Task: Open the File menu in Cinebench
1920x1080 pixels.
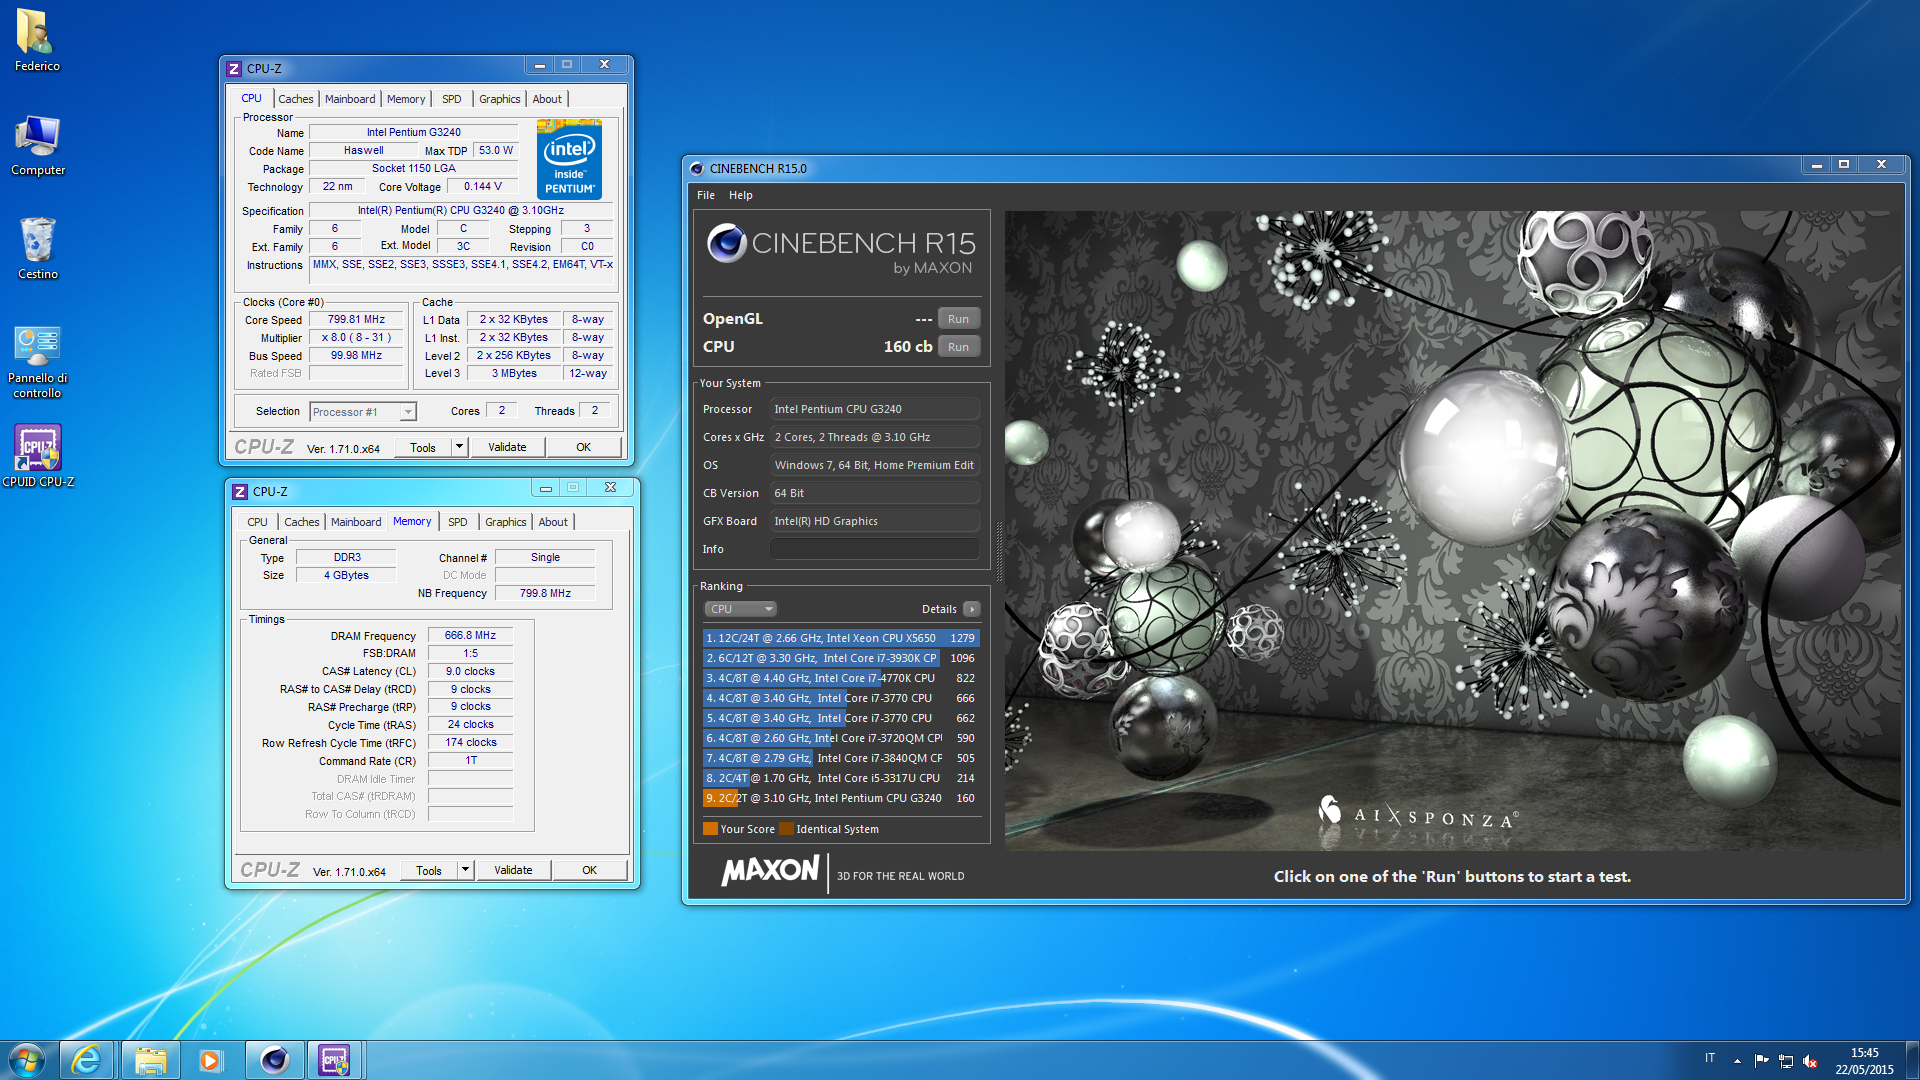Action: pos(706,195)
